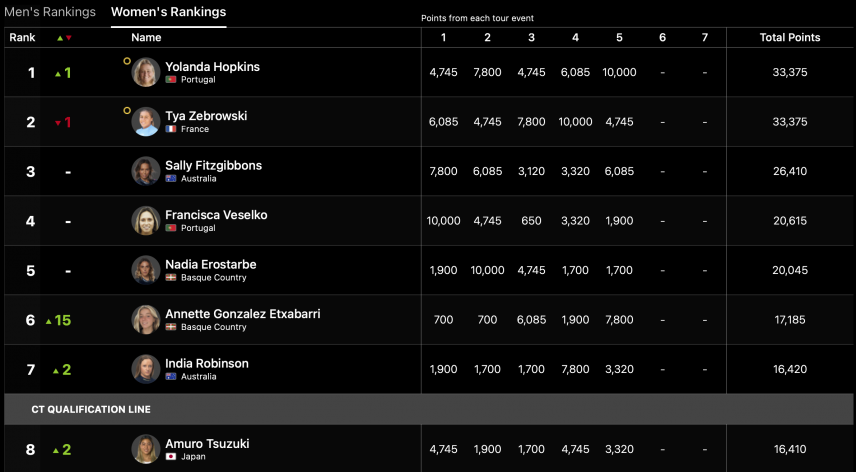
Task: Click Tya Zebrowski's avatar
Action: tap(146, 122)
